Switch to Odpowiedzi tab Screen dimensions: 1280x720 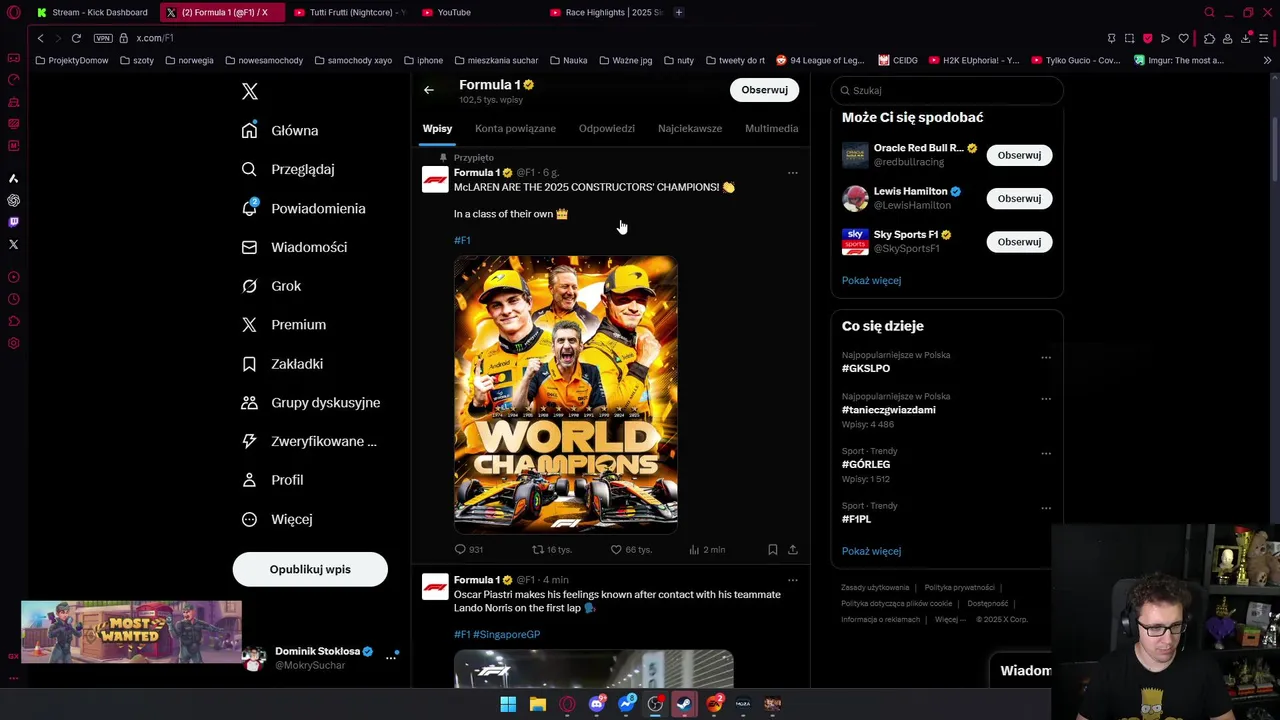tap(606, 128)
